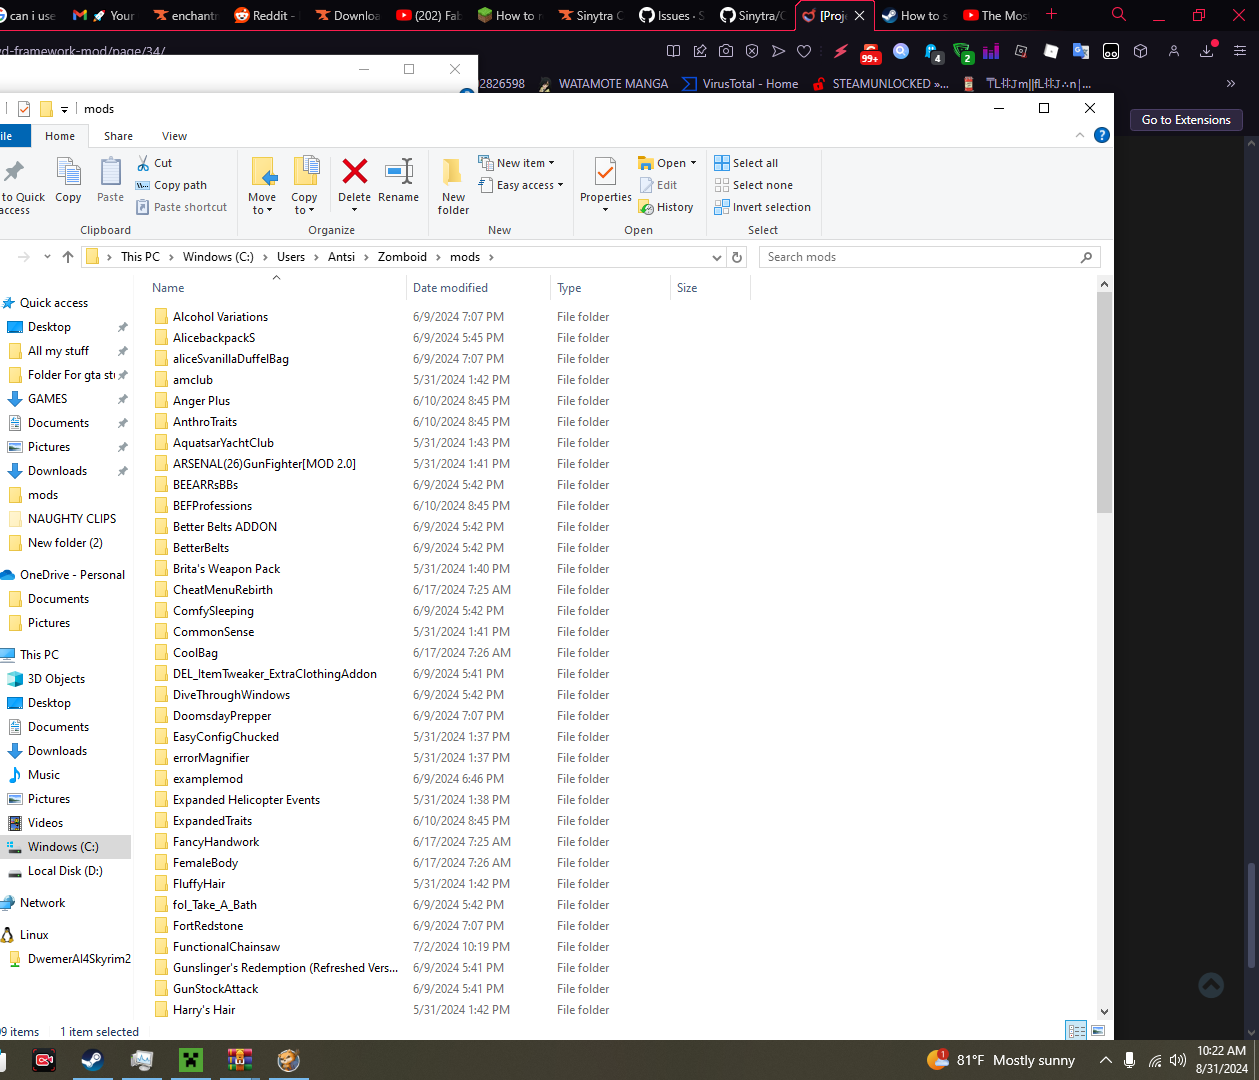
Task: Expand the Open button dropdown arrow
Action: coord(693,163)
